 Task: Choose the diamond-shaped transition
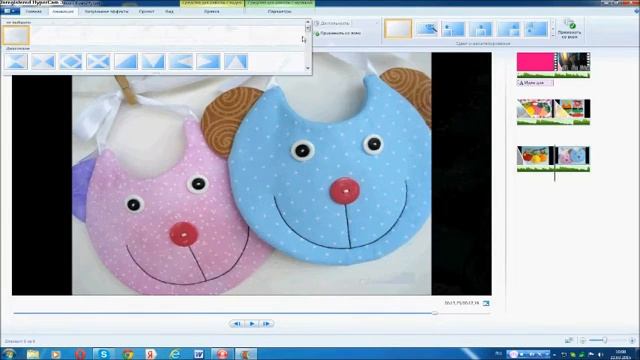point(71,62)
